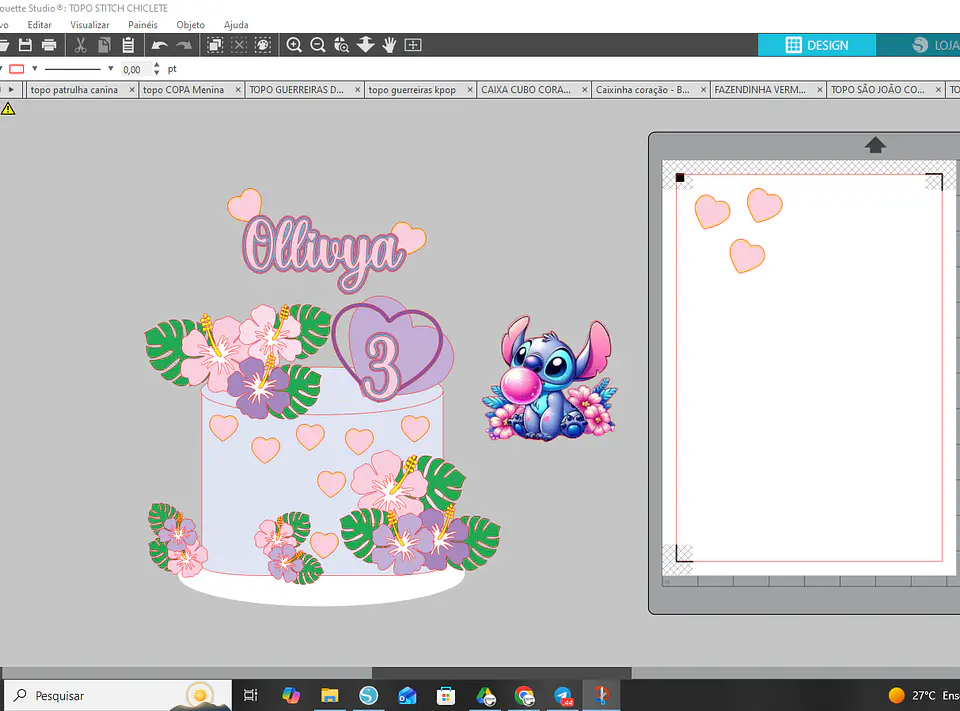The height and width of the screenshot is (711, 960).
Task: Open the Objeto menu
Action: click(190, 25)
